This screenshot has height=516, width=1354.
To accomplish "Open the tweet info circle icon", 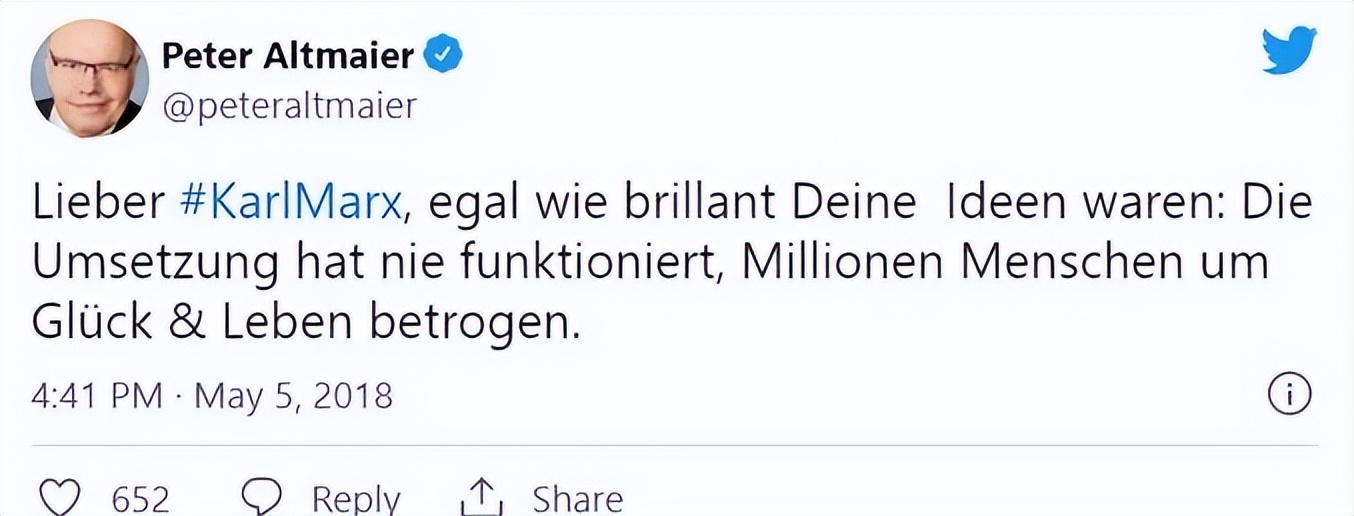I will [1289, 397].
